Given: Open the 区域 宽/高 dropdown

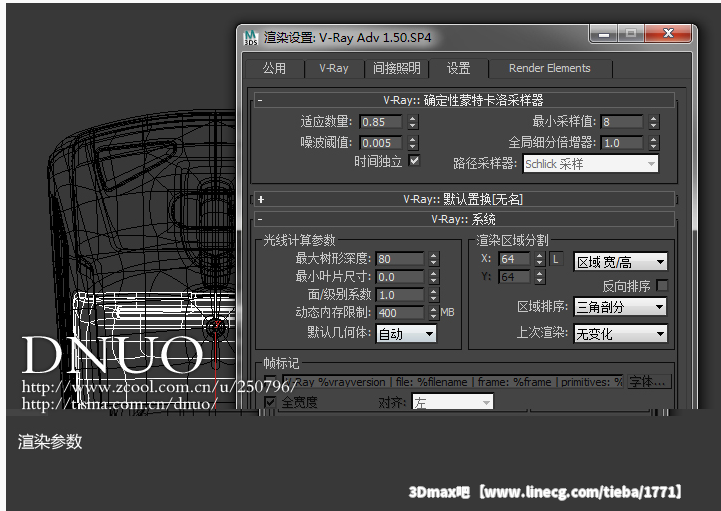Looking at the screenshot, I should pyautogui.click(x=620, y=262).
